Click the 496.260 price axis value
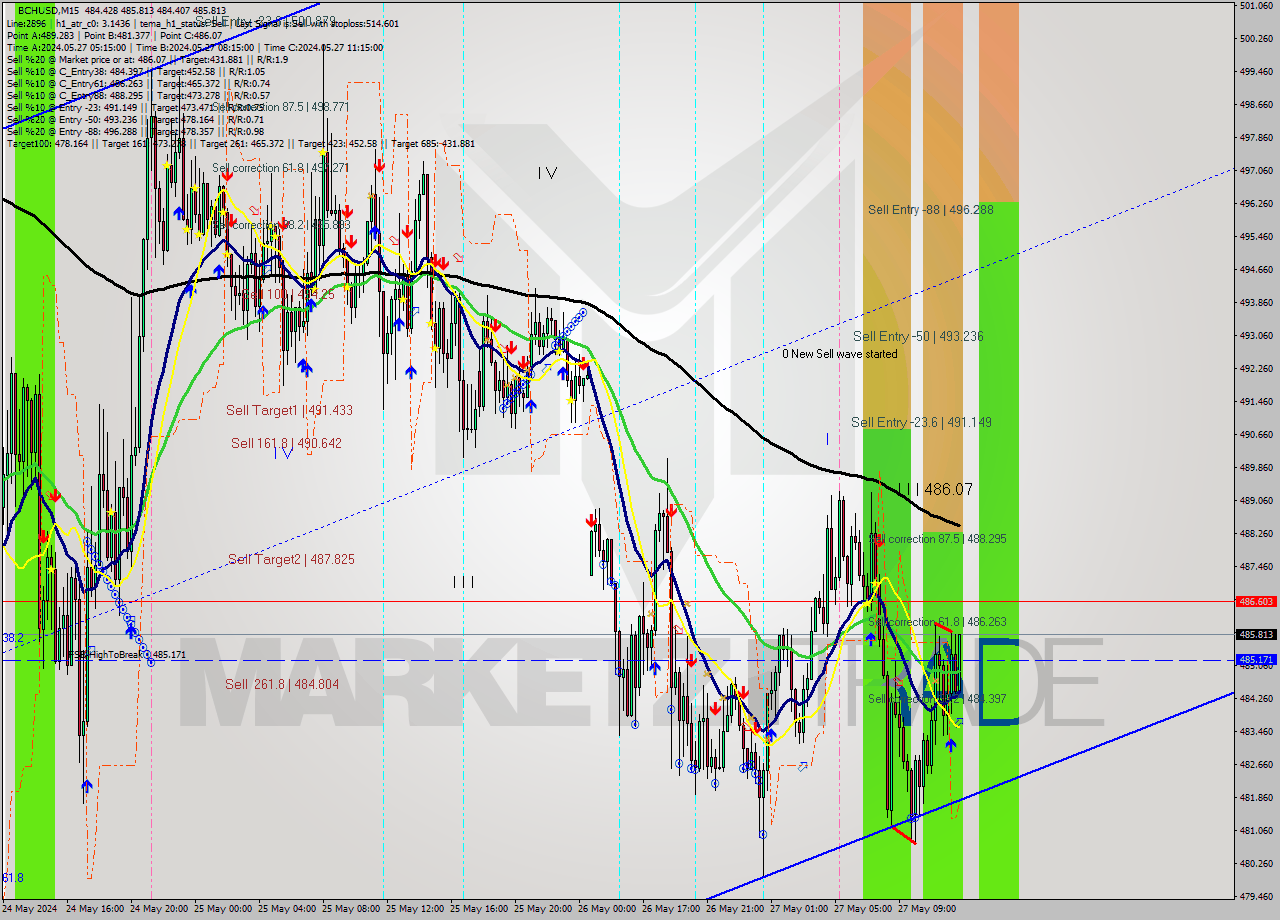The image size is (1280, 920). (x=1256, y=204)
